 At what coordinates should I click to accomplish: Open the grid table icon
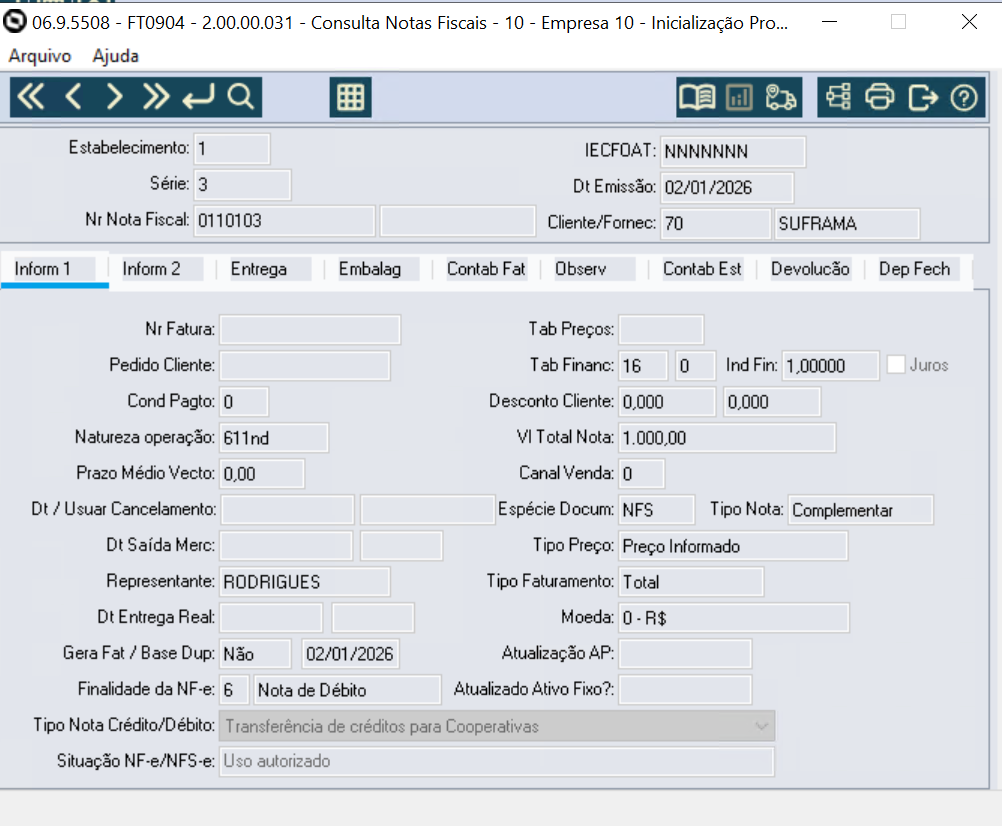350,97
